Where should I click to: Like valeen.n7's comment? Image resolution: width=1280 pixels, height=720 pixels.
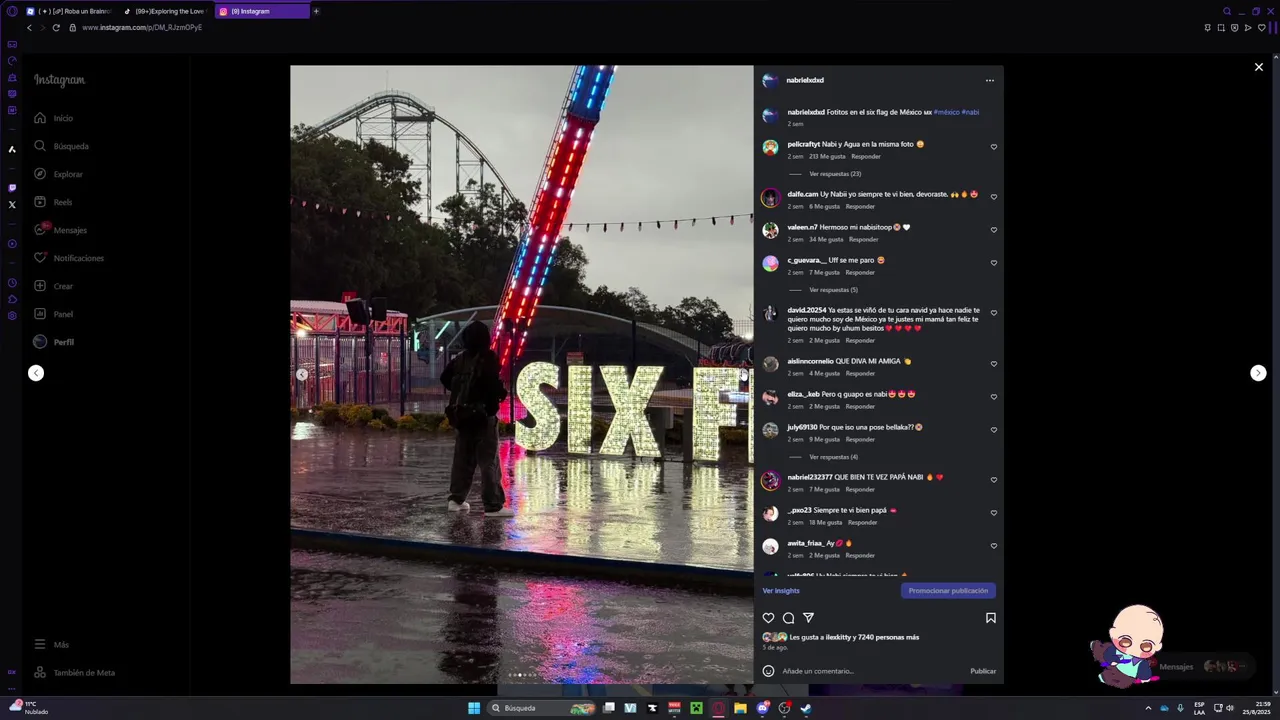(994, 230)
